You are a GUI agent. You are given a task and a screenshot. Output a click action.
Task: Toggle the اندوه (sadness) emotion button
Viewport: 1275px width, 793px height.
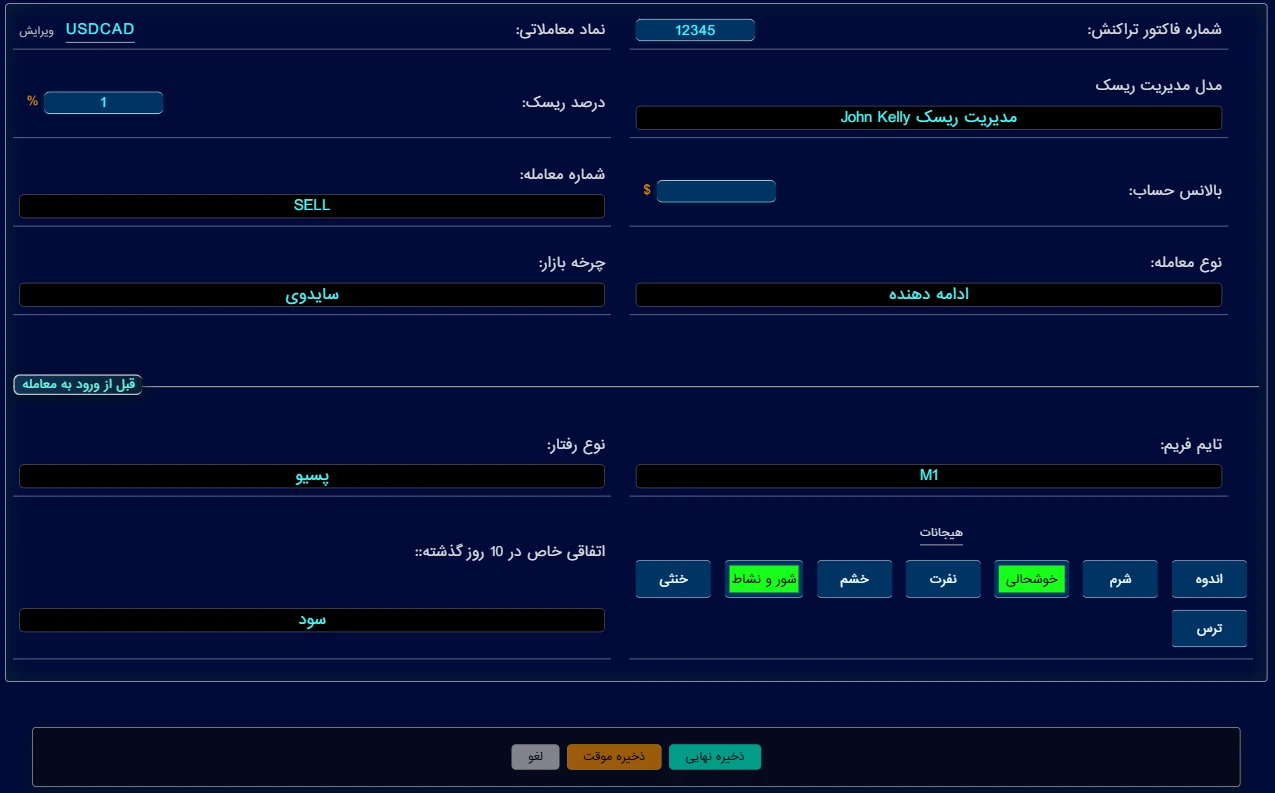[x=1209, y=579]
